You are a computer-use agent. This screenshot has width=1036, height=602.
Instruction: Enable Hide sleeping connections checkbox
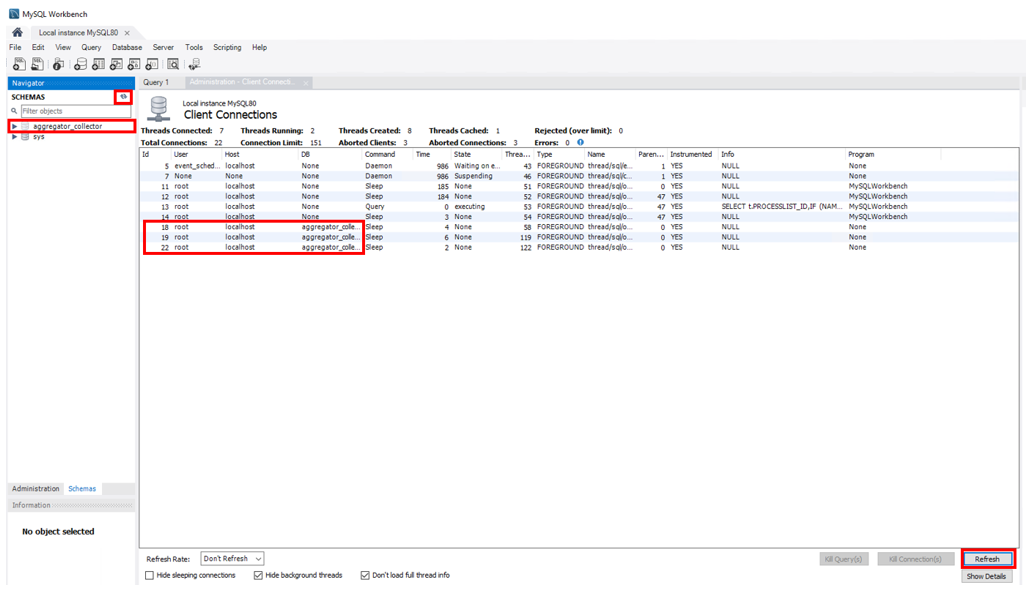pyautogui.click(x=150, y=576)
